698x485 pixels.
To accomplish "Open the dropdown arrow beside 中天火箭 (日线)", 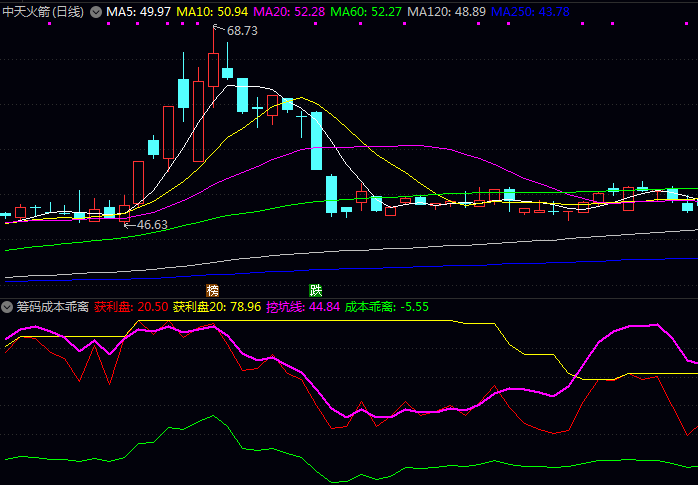I will (96, 12).
